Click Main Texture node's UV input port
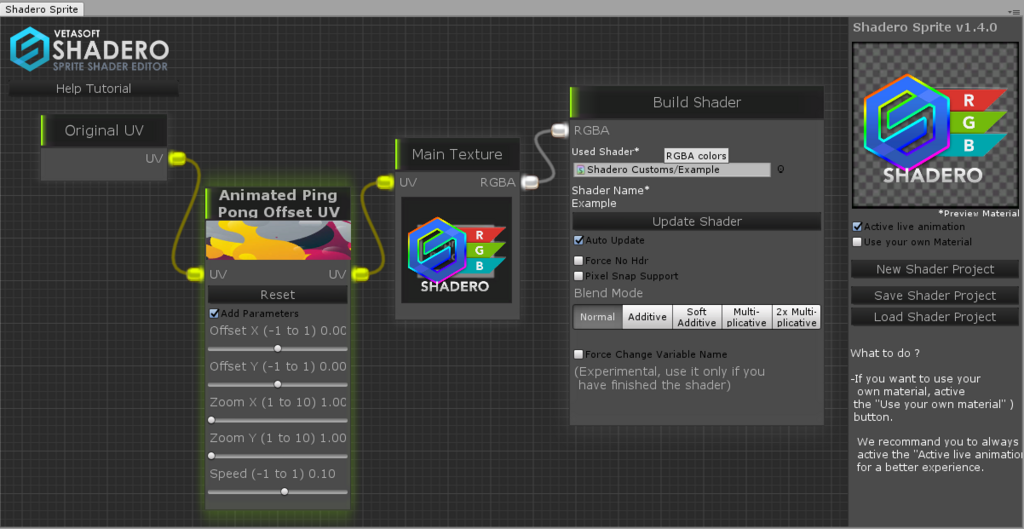This screenshot has height=529, width=1024. point(385,182)
